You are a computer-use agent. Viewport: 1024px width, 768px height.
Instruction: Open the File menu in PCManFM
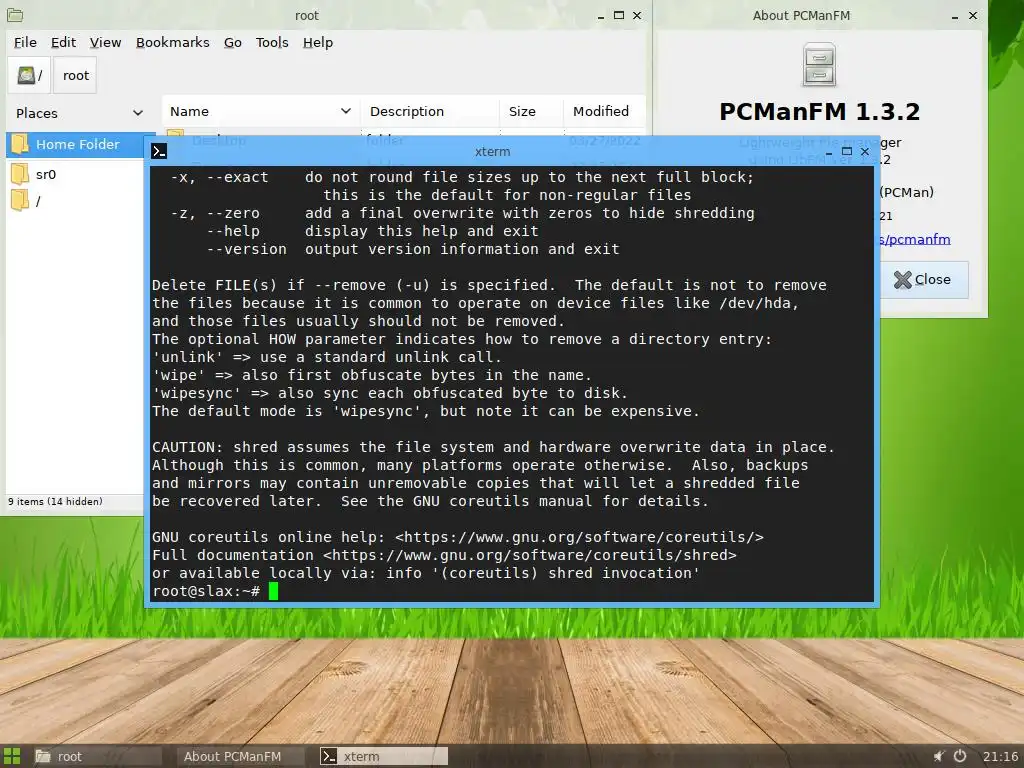[x=25, y=42]
